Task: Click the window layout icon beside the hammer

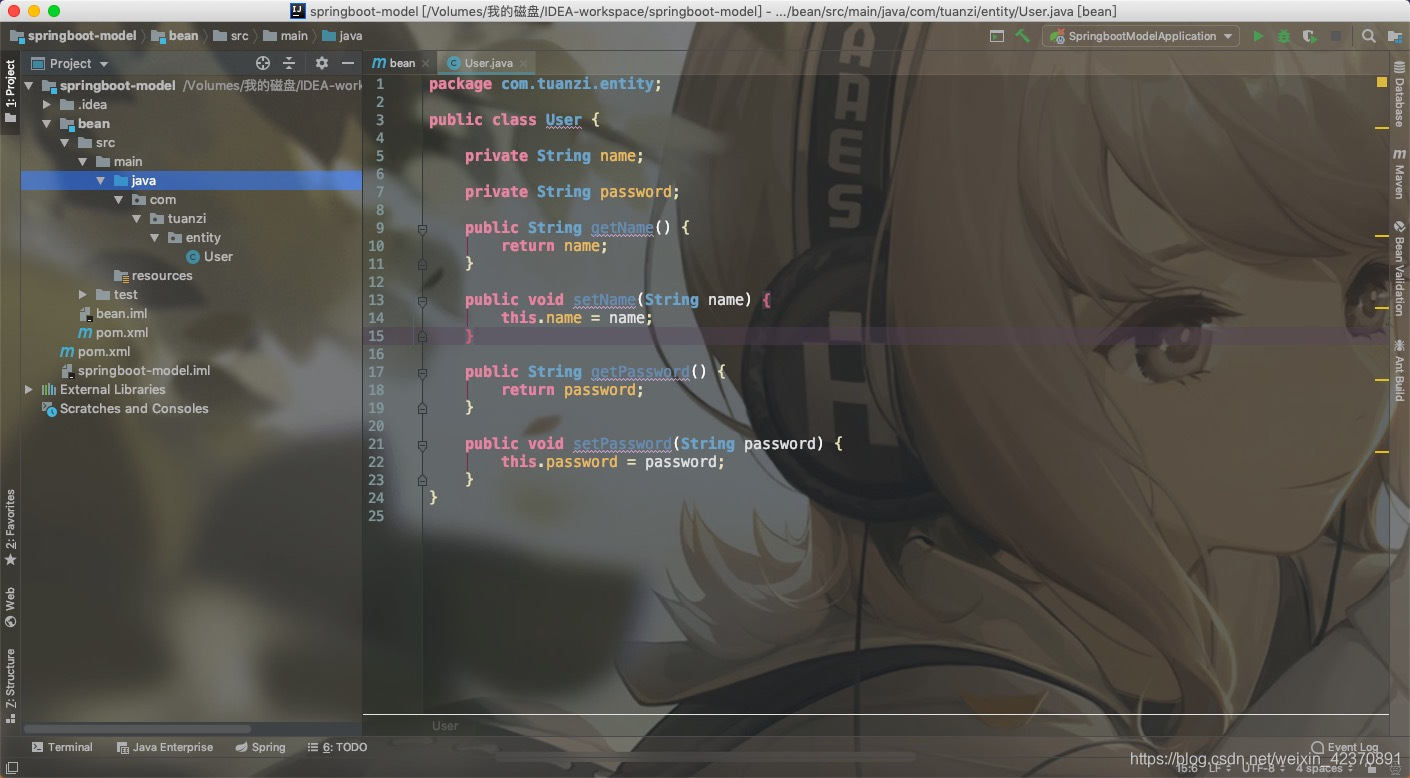Action: point(997,36)
